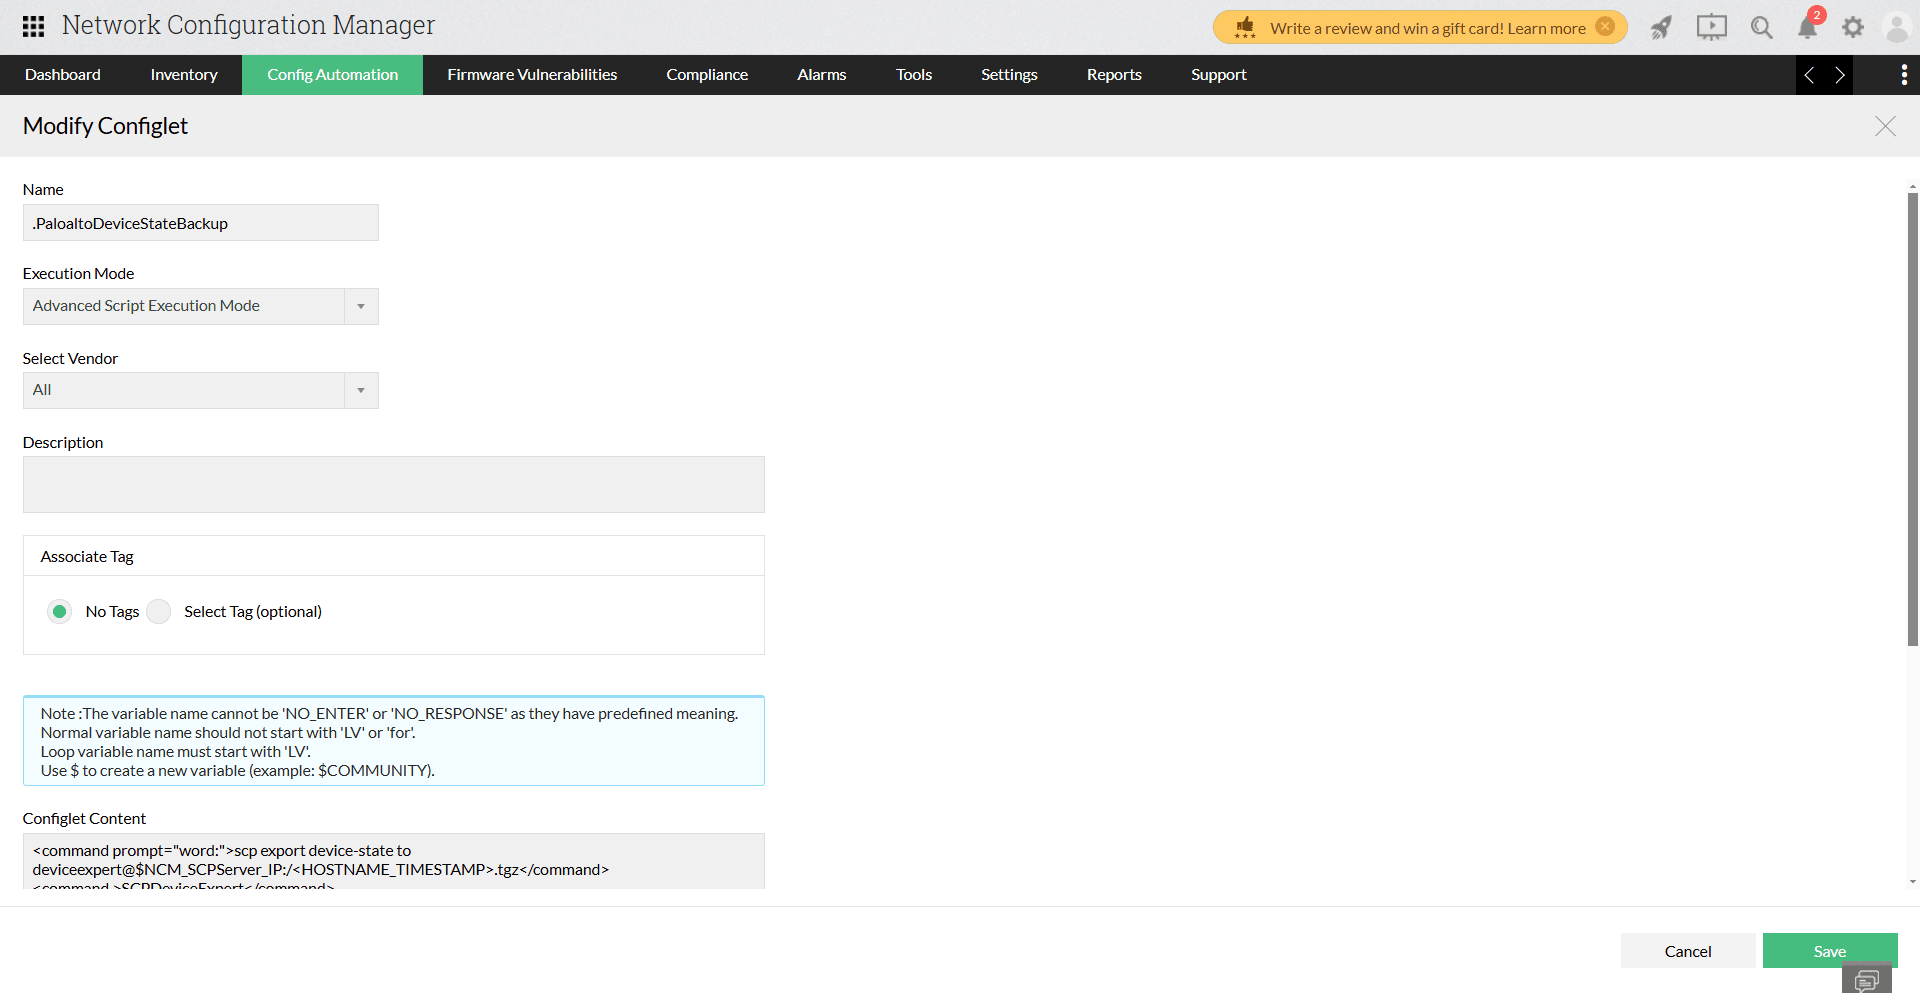Click the search magnifier icon
Screen dimensions: 1920x993
(1761, 28)
